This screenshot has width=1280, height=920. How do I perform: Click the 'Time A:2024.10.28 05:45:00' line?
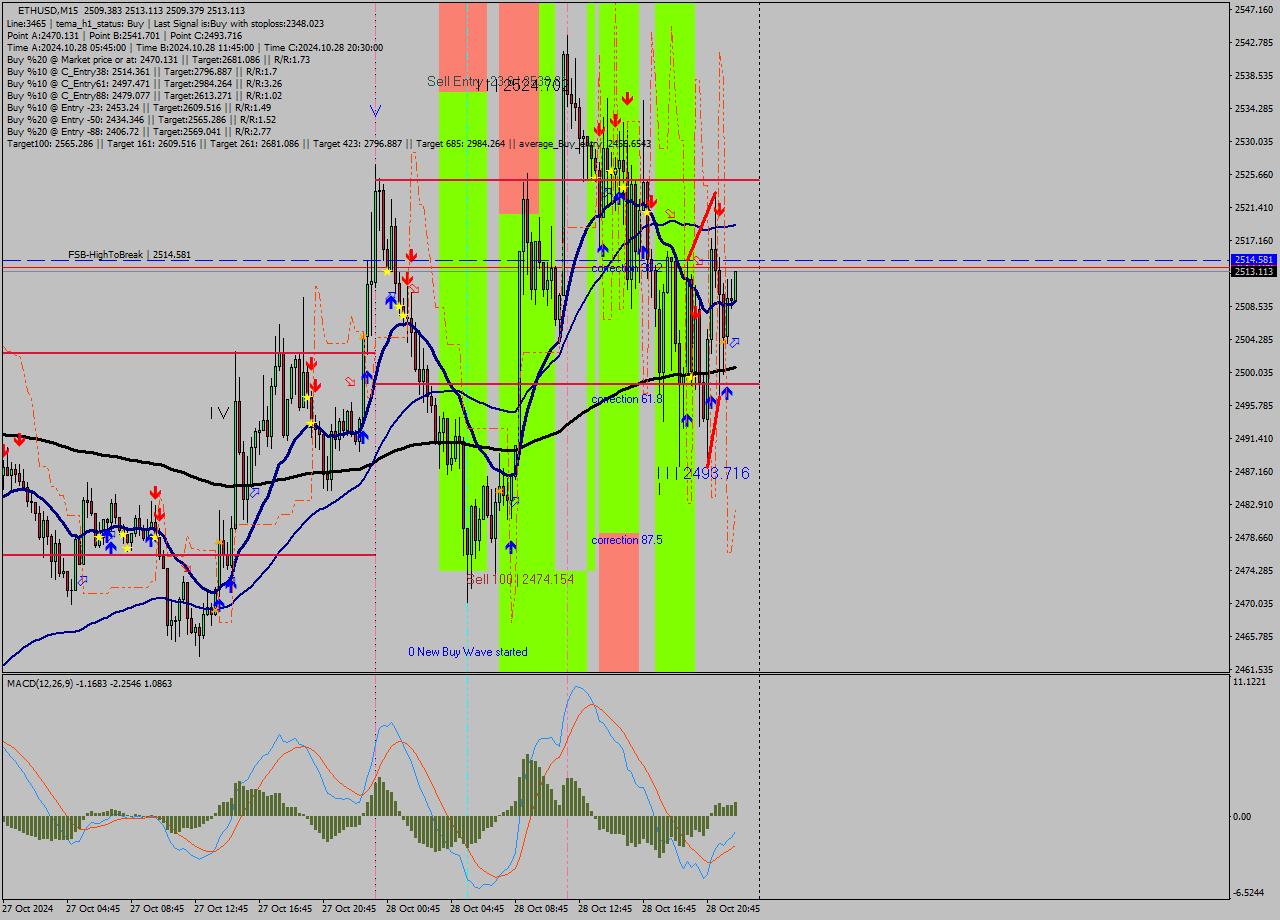pos(194,47)
